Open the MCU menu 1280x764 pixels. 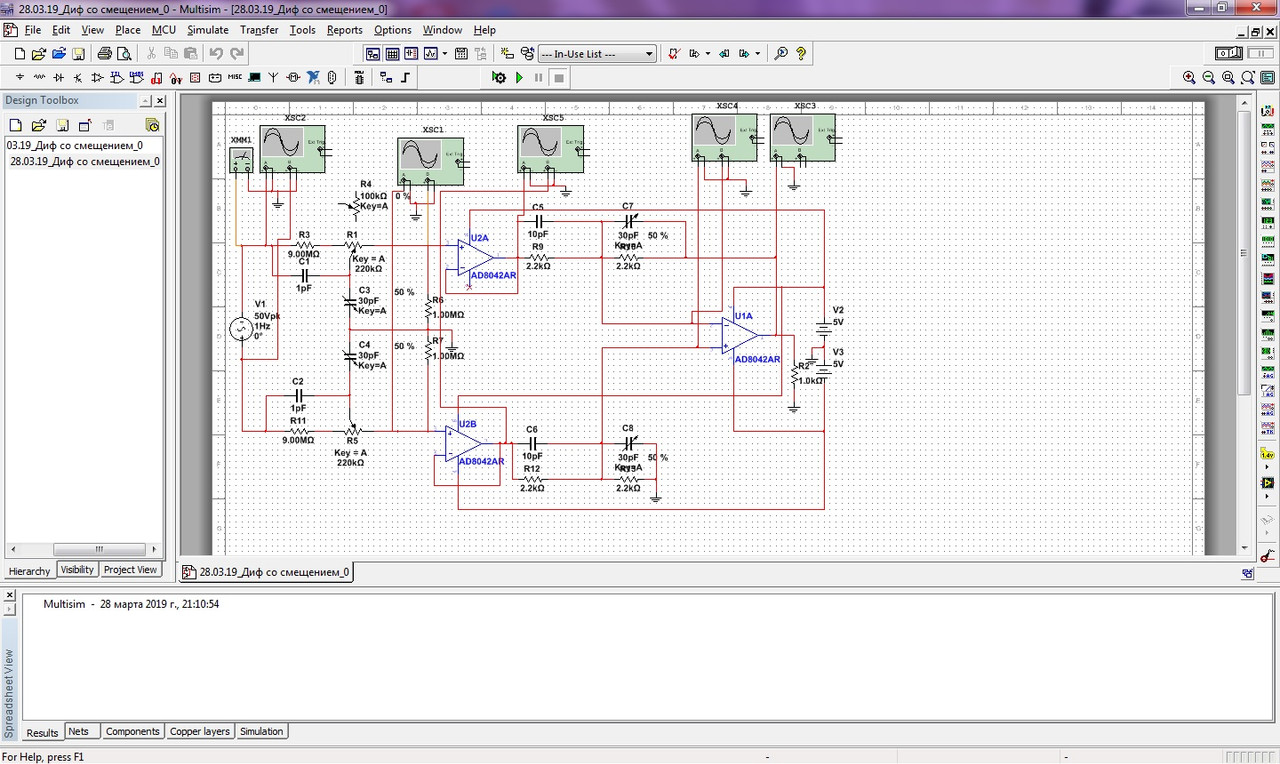pyautogui.click(x=164, y=30)
